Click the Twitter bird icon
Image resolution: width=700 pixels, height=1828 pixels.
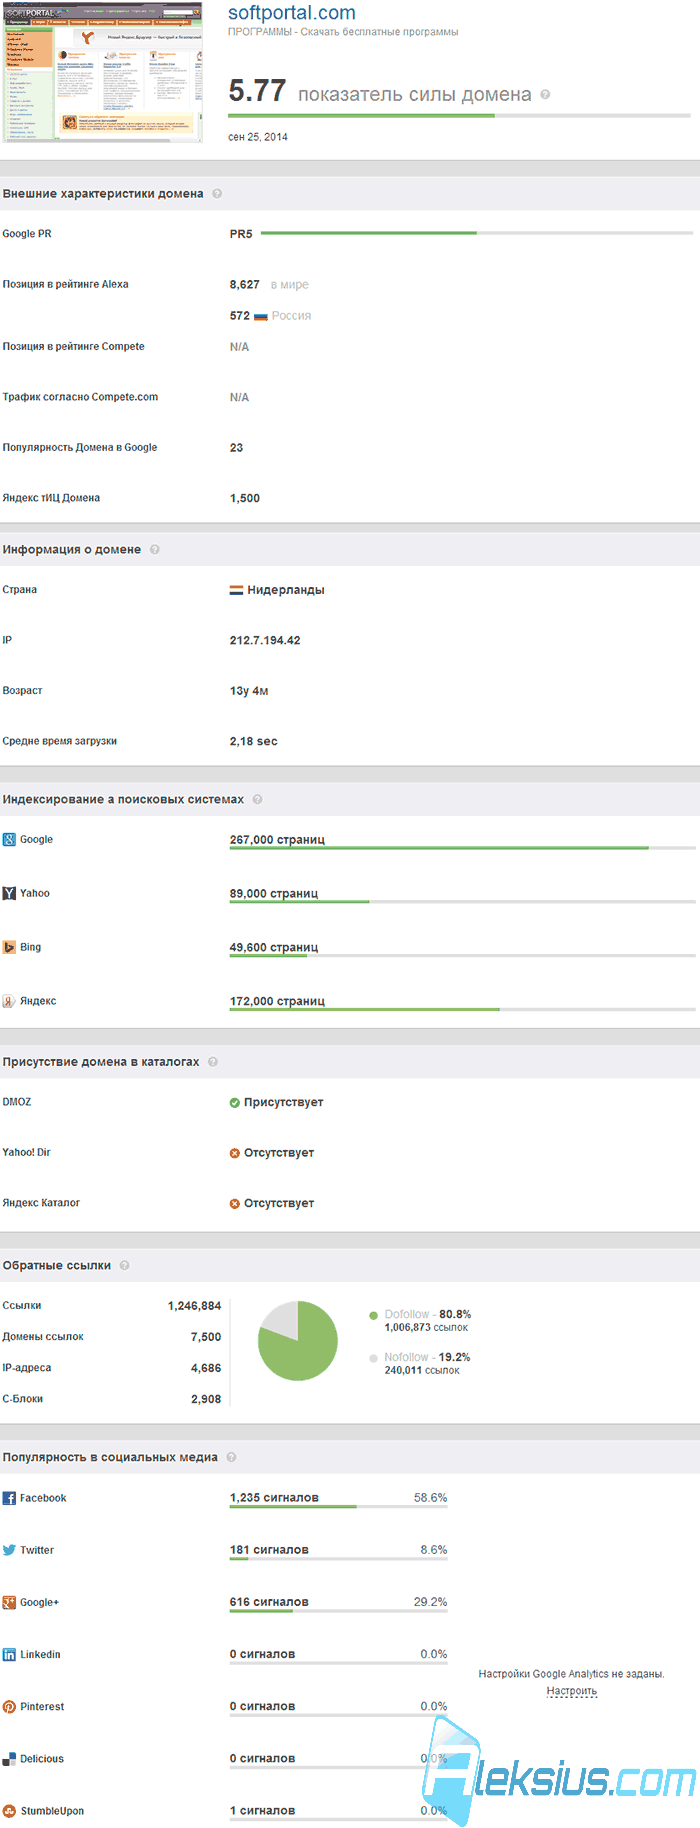[x=9, y=1551]
